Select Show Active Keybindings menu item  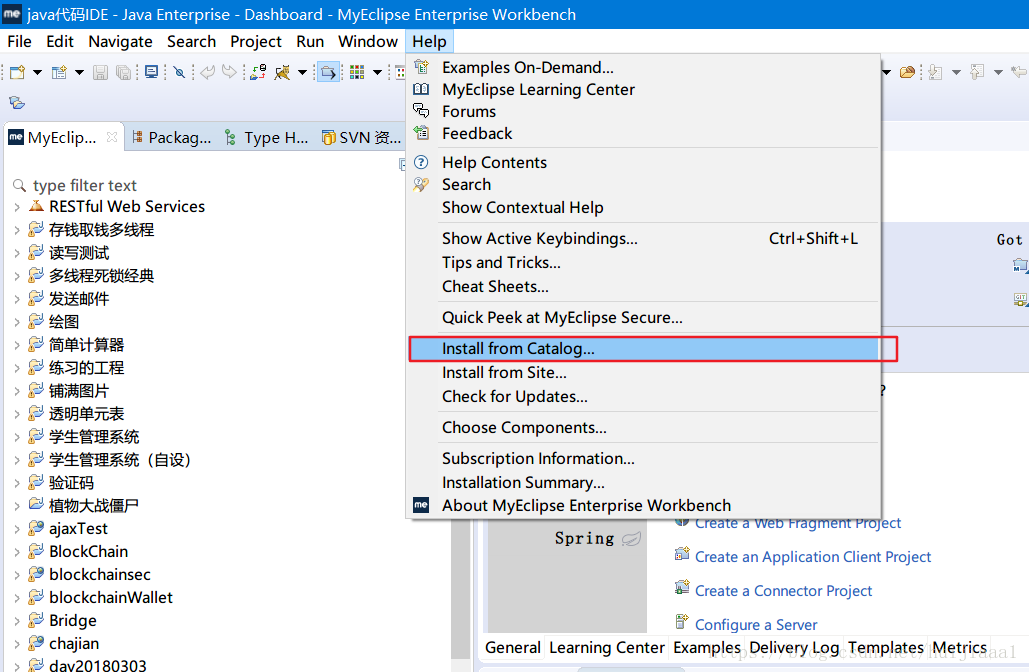[643, 238]
